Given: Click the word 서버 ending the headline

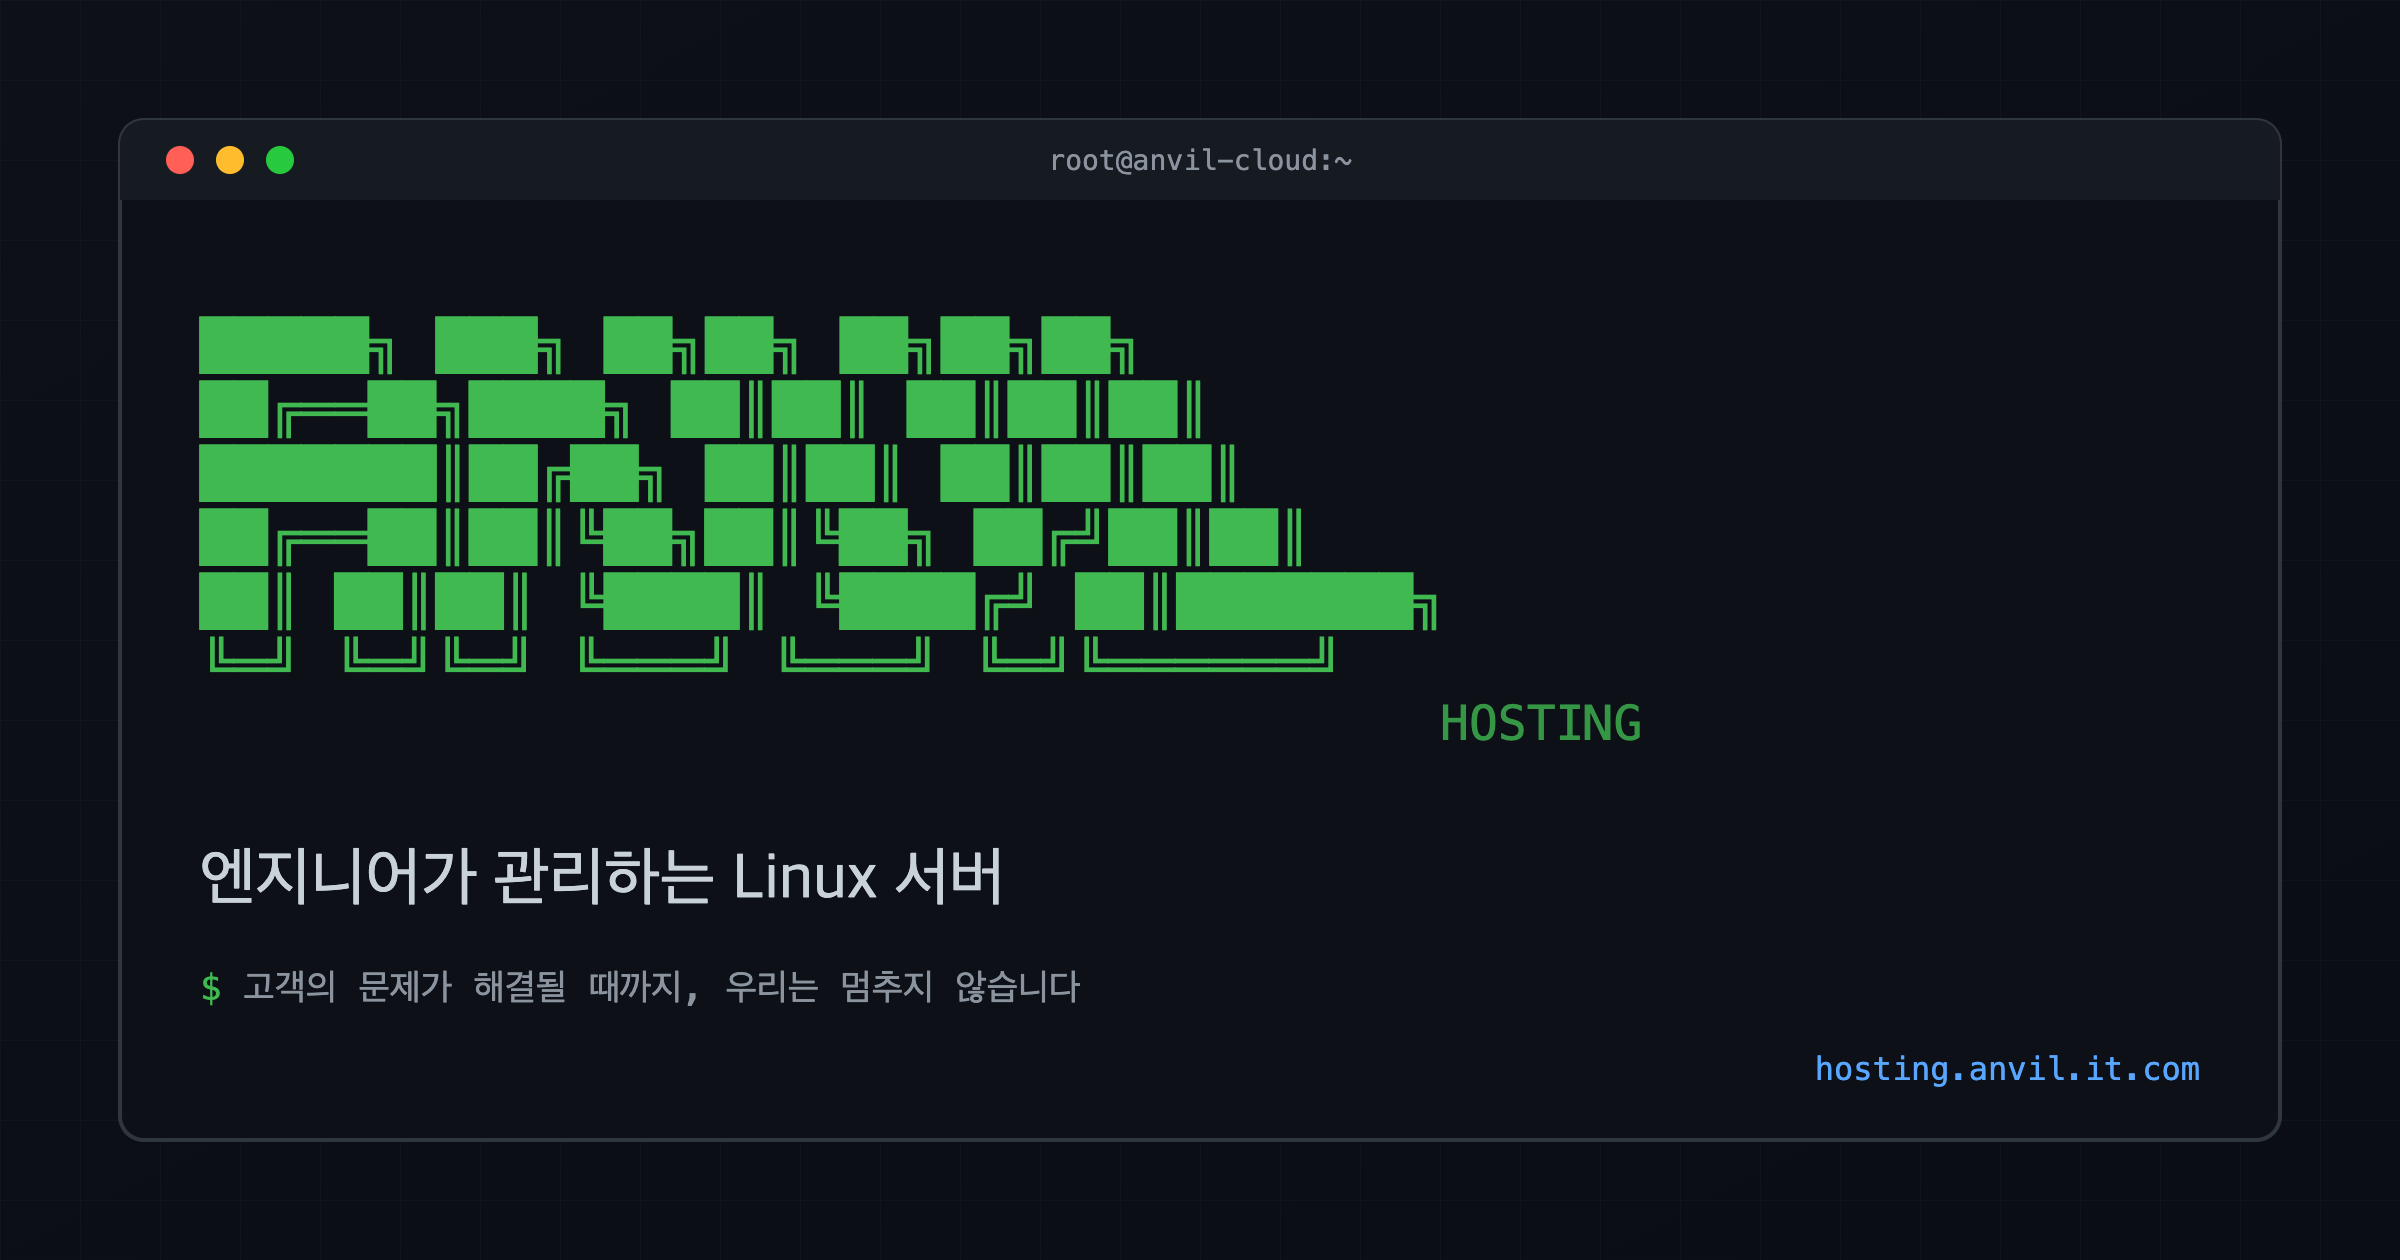Looking at the screenshot, I should point(948,877).
